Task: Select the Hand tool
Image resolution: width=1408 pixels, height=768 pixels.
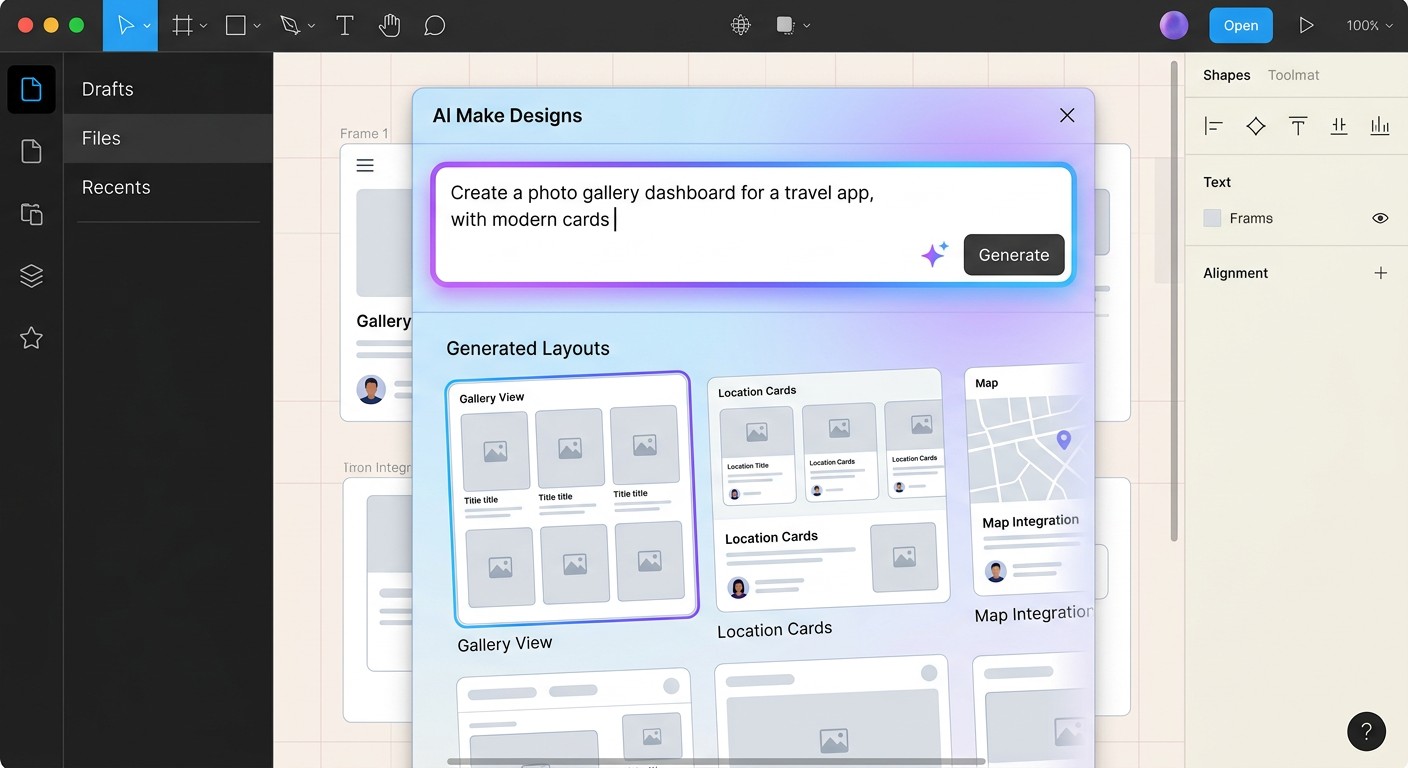Action: pos(389,25)
